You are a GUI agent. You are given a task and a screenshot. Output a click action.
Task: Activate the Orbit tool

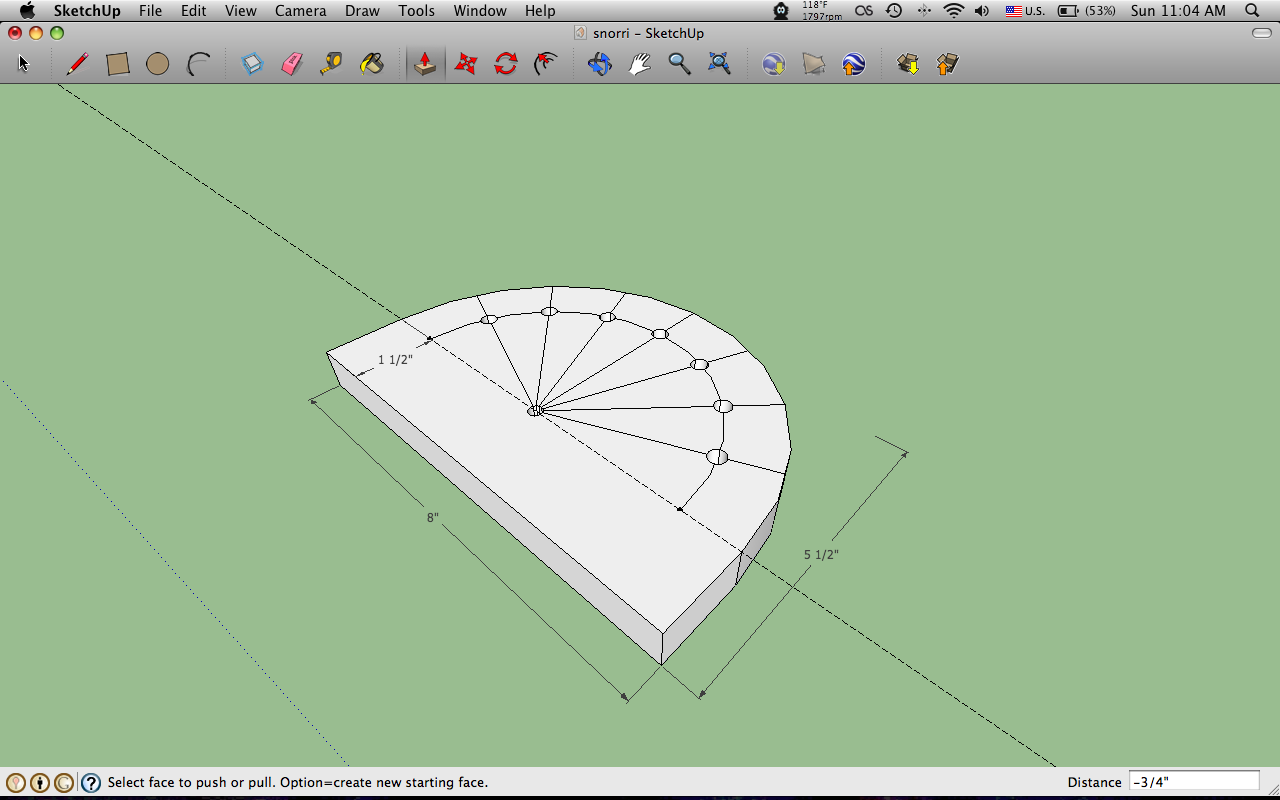[x=599, y=64]
